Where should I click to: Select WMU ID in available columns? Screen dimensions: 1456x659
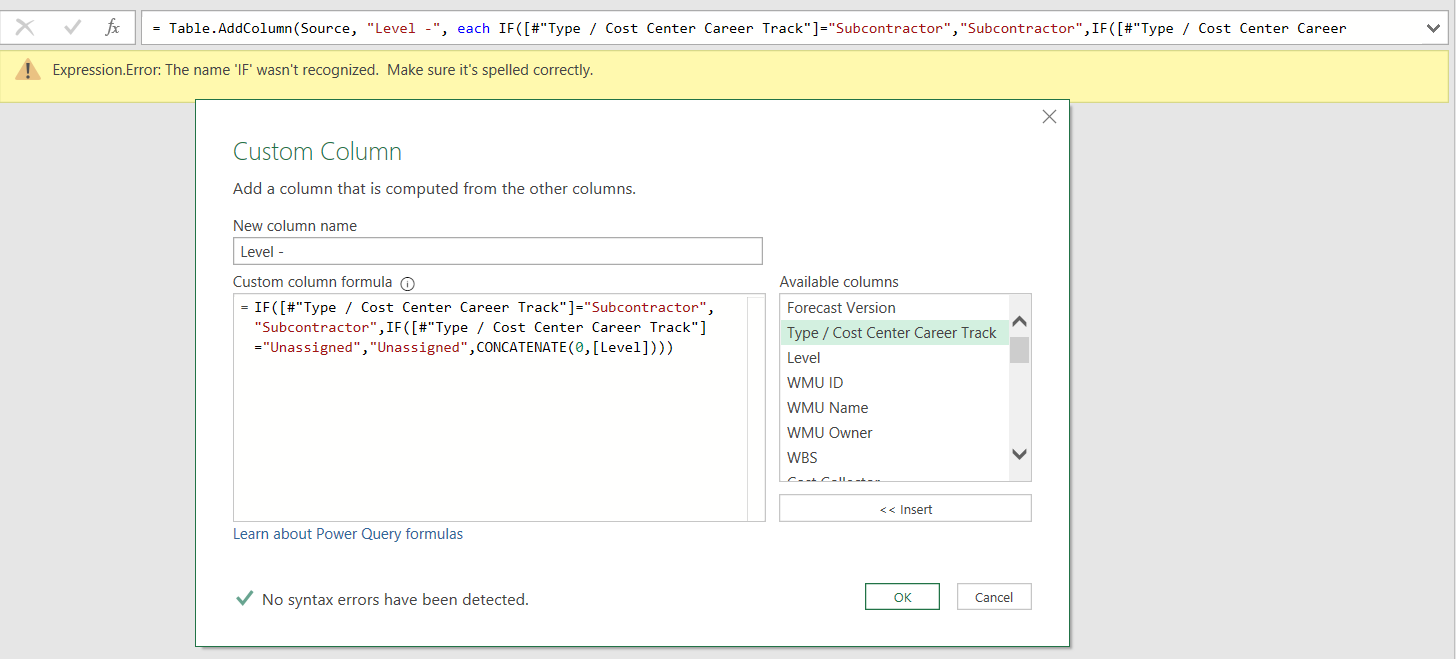[895, 383]
